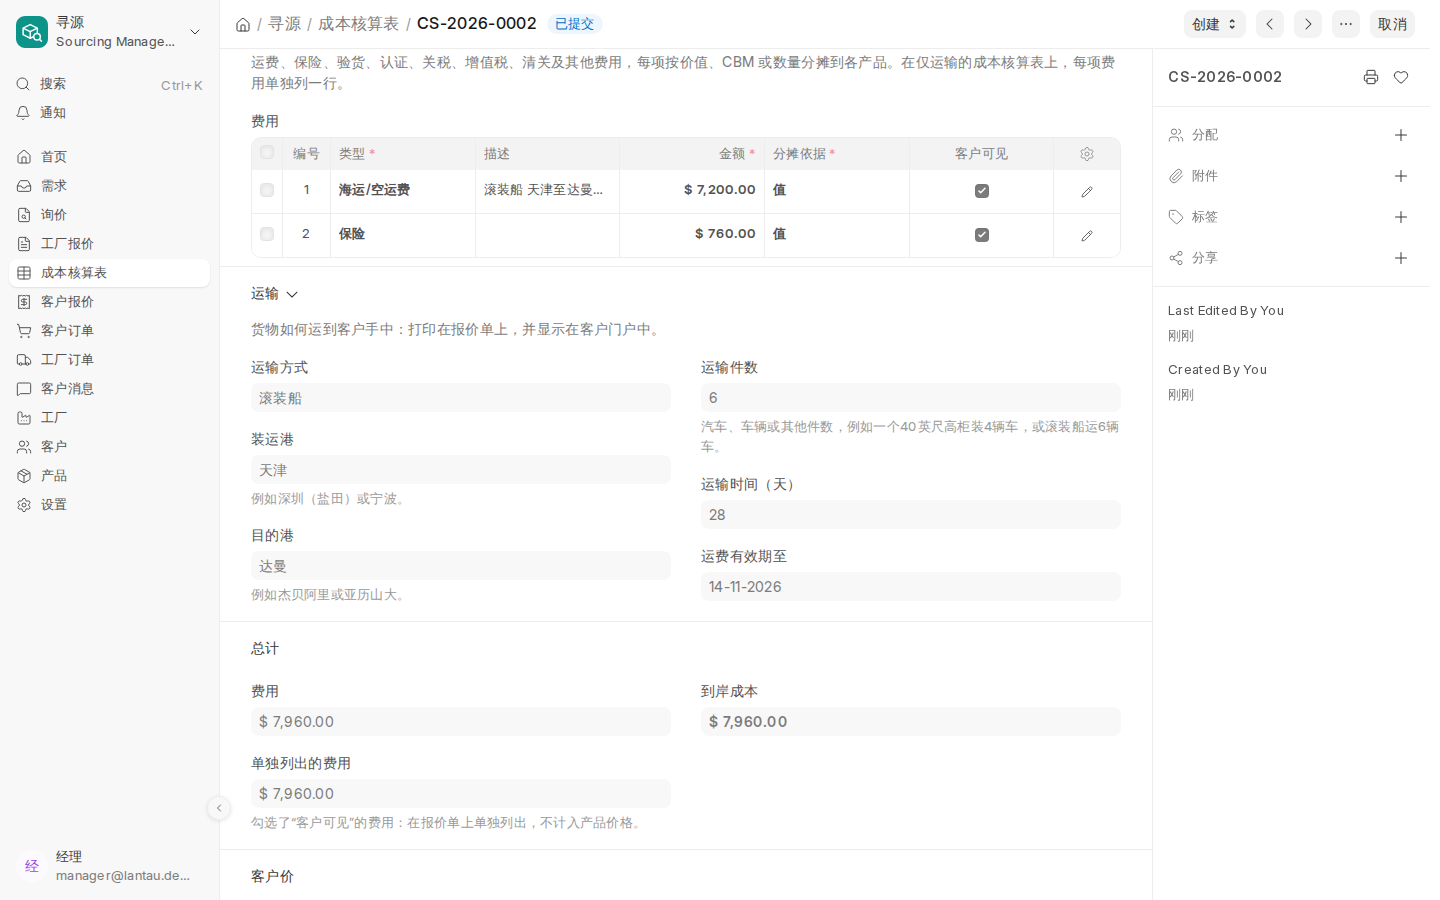The image size is (1440, 900).
Task: Open the more options ellipsis menu
Action: click(1346, 24)
